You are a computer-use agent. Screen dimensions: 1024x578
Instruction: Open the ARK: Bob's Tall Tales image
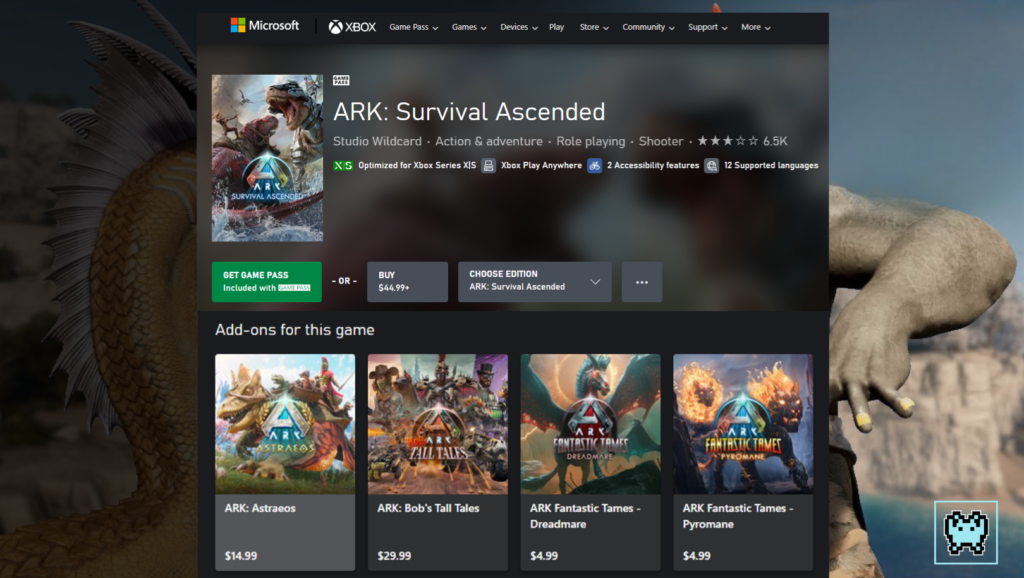pyautogui.click(x=438, y=424)
